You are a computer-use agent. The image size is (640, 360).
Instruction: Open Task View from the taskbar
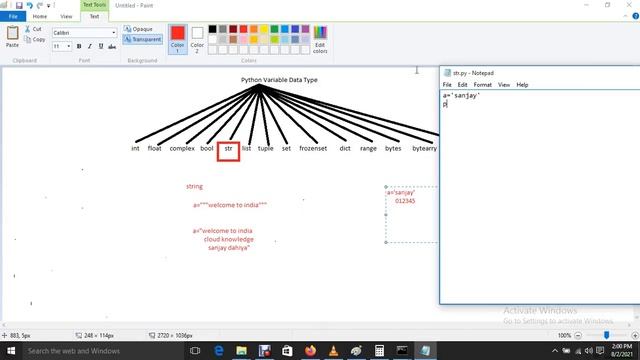195,351
